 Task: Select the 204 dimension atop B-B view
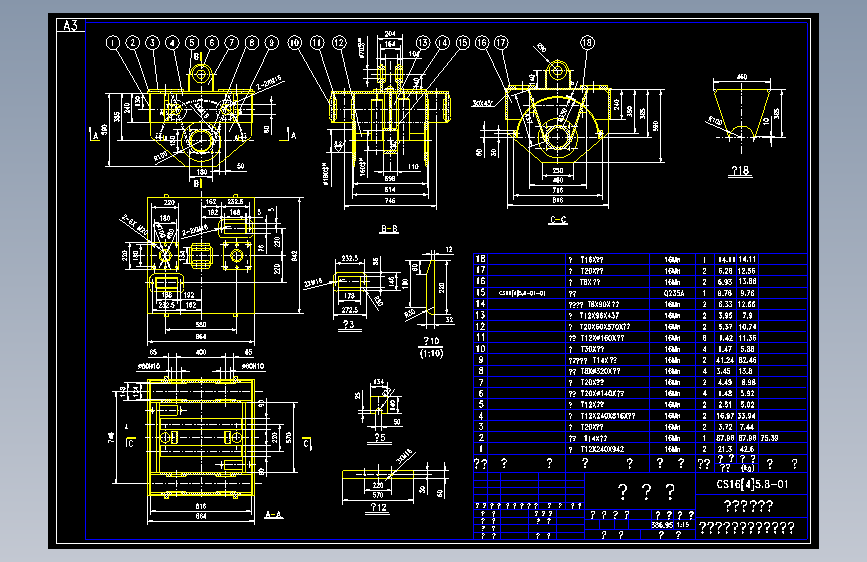coord(390,34)
